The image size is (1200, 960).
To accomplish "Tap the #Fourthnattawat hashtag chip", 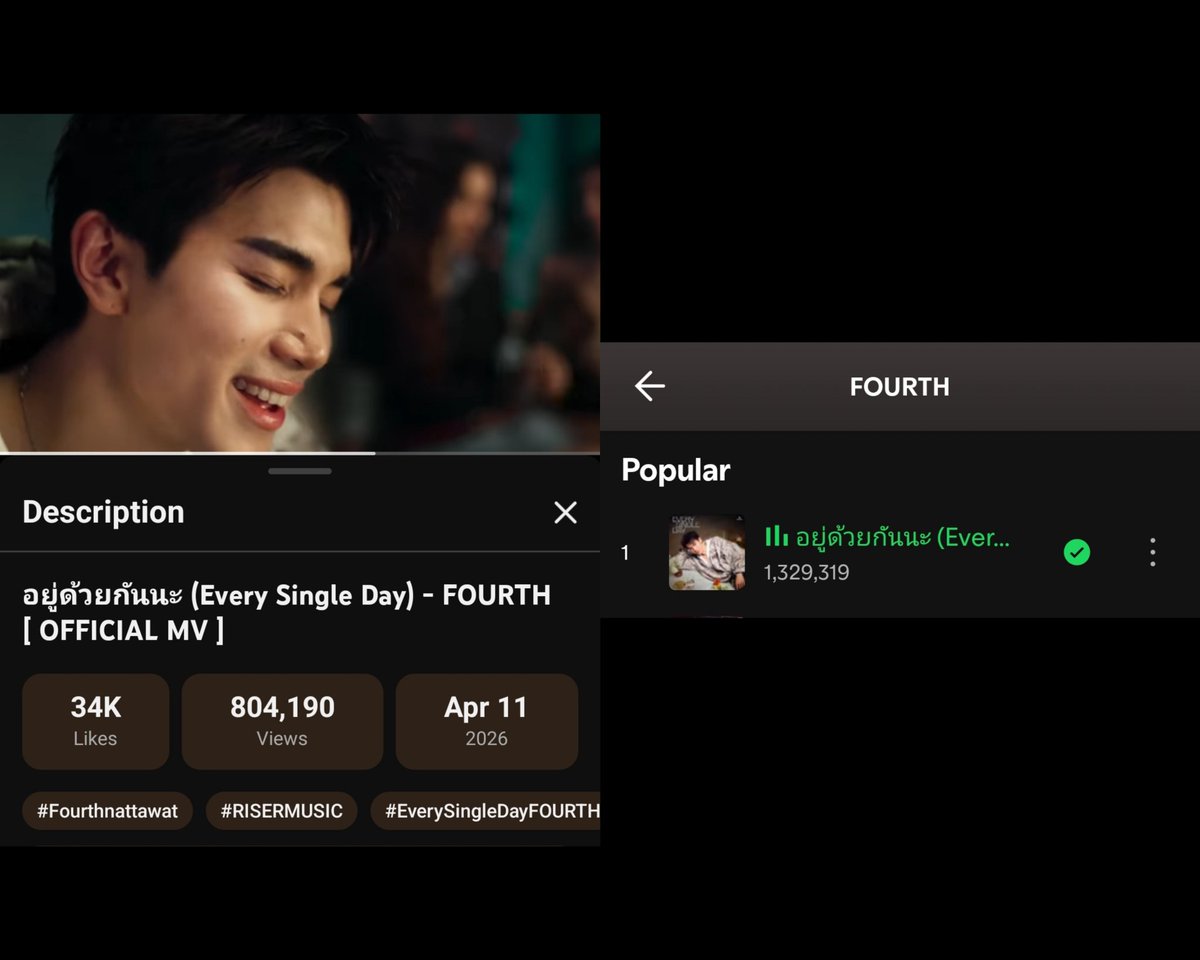I will (x=107, y=811).
